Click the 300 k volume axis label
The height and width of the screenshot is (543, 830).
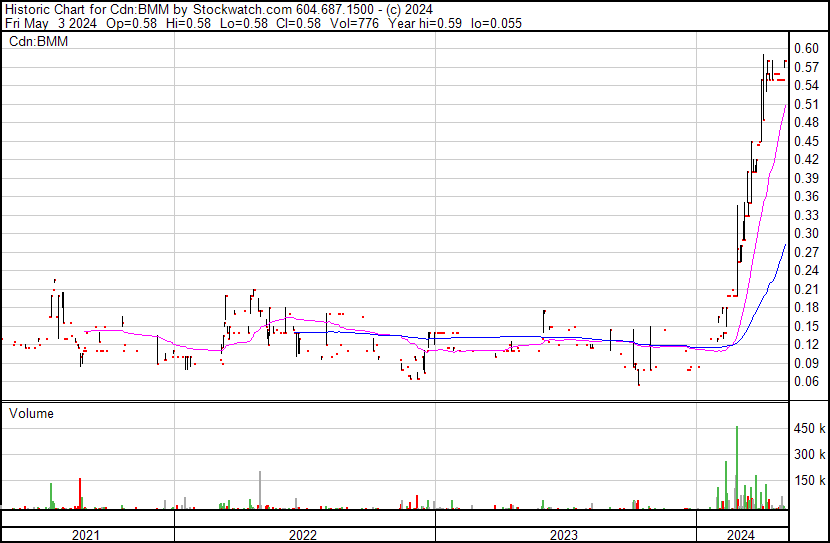(809, 455)
